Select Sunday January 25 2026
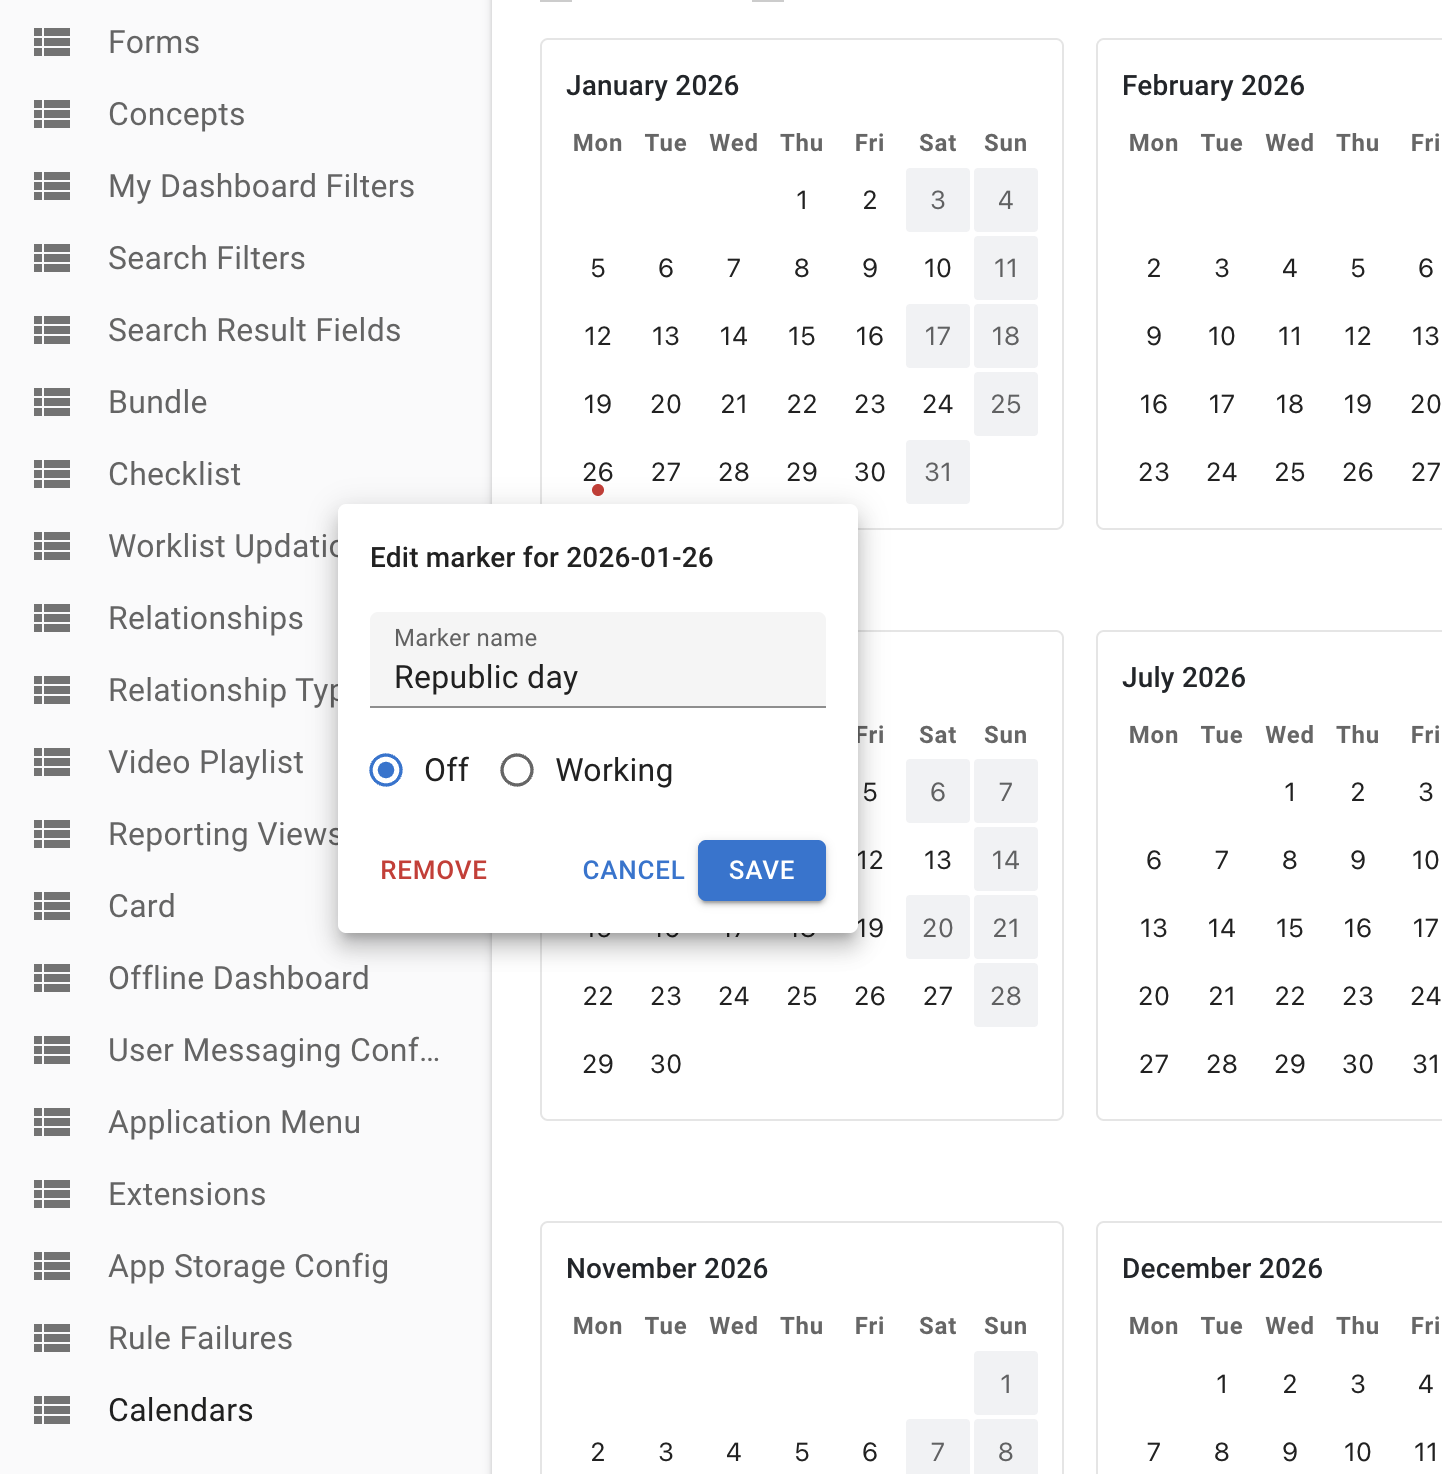Image resolution: width=1442 pixels, height=1474 pixels. pos(1006,404)
